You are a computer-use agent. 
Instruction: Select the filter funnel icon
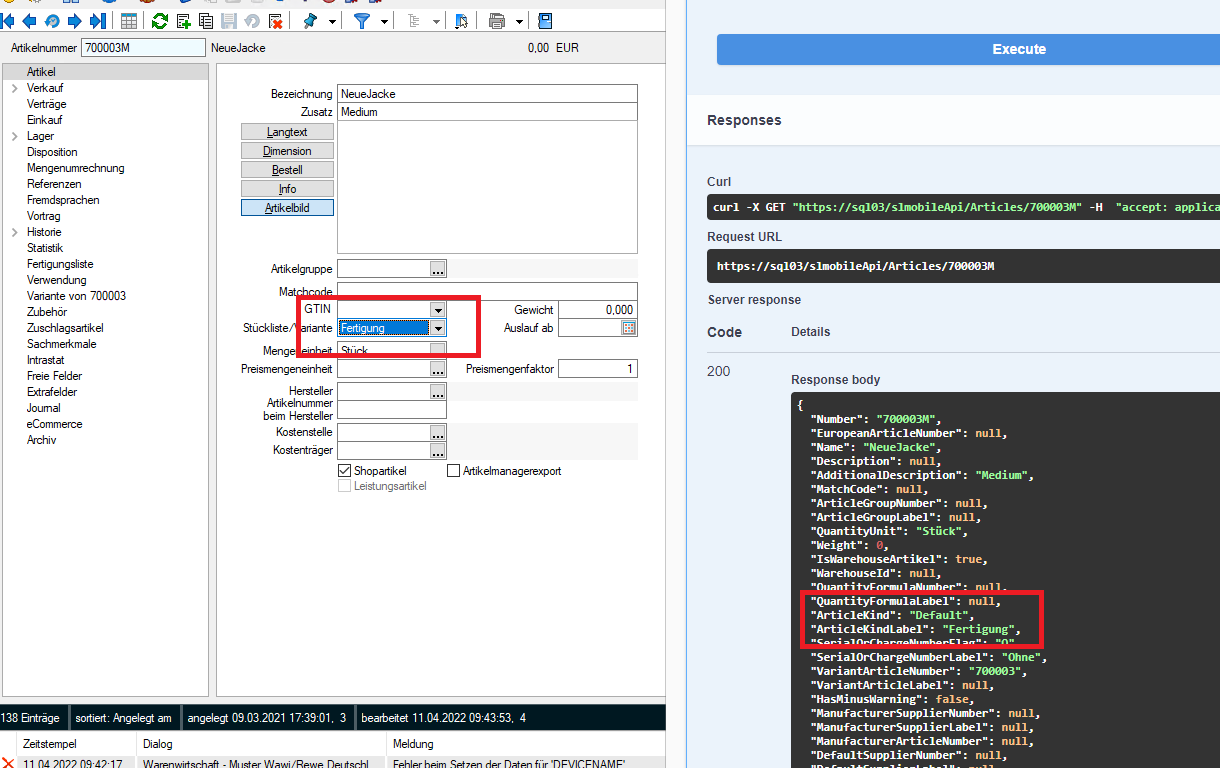coord(362,20)
